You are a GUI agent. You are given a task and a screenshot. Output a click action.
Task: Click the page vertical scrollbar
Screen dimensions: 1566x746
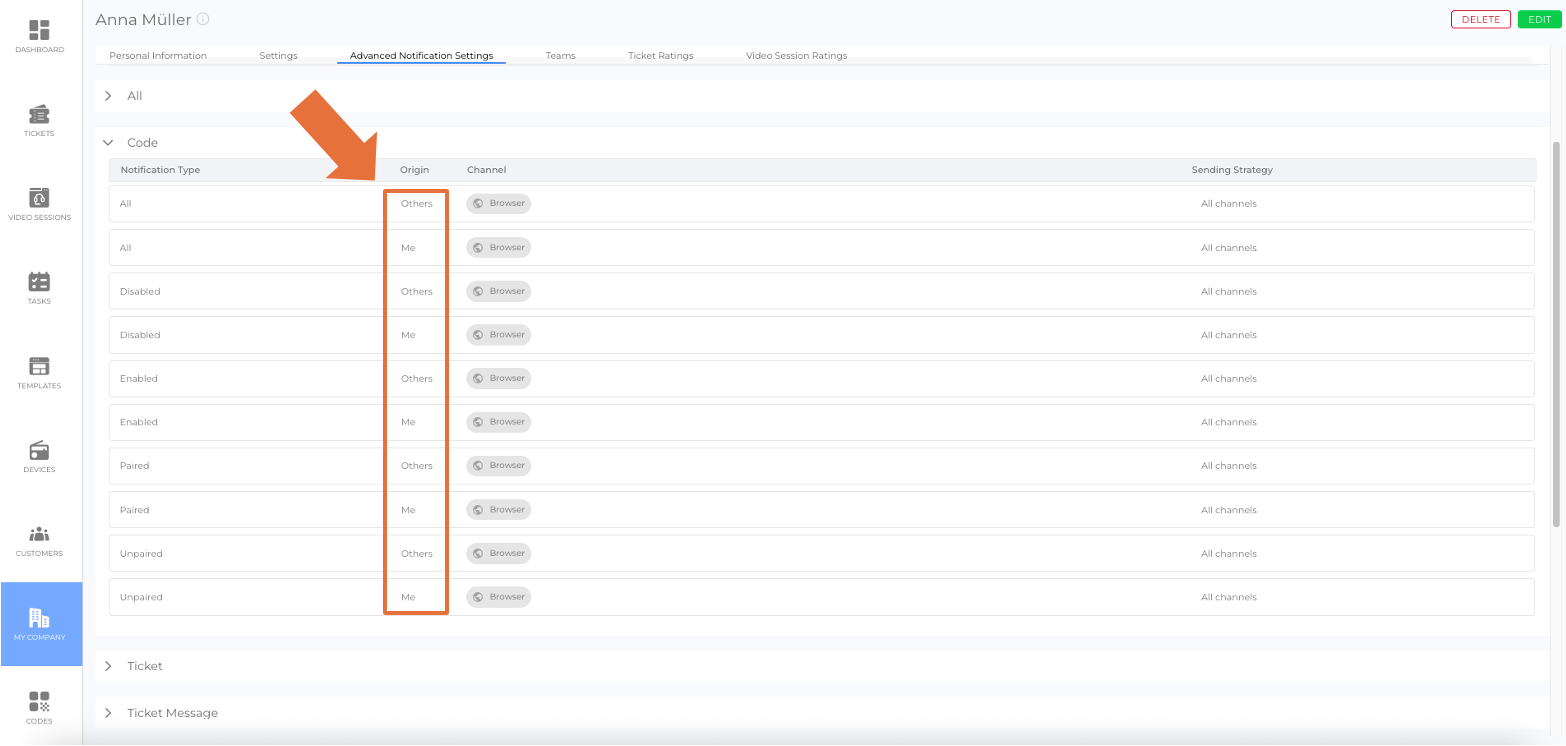[1555, 330]
